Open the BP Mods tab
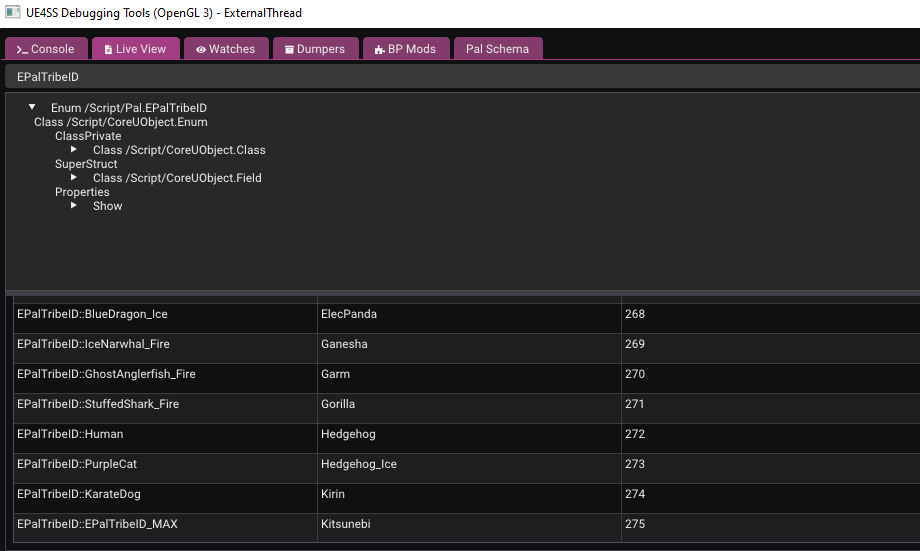Image resolution: width=920 pixels, height=551 pixels. coord(406,49)
